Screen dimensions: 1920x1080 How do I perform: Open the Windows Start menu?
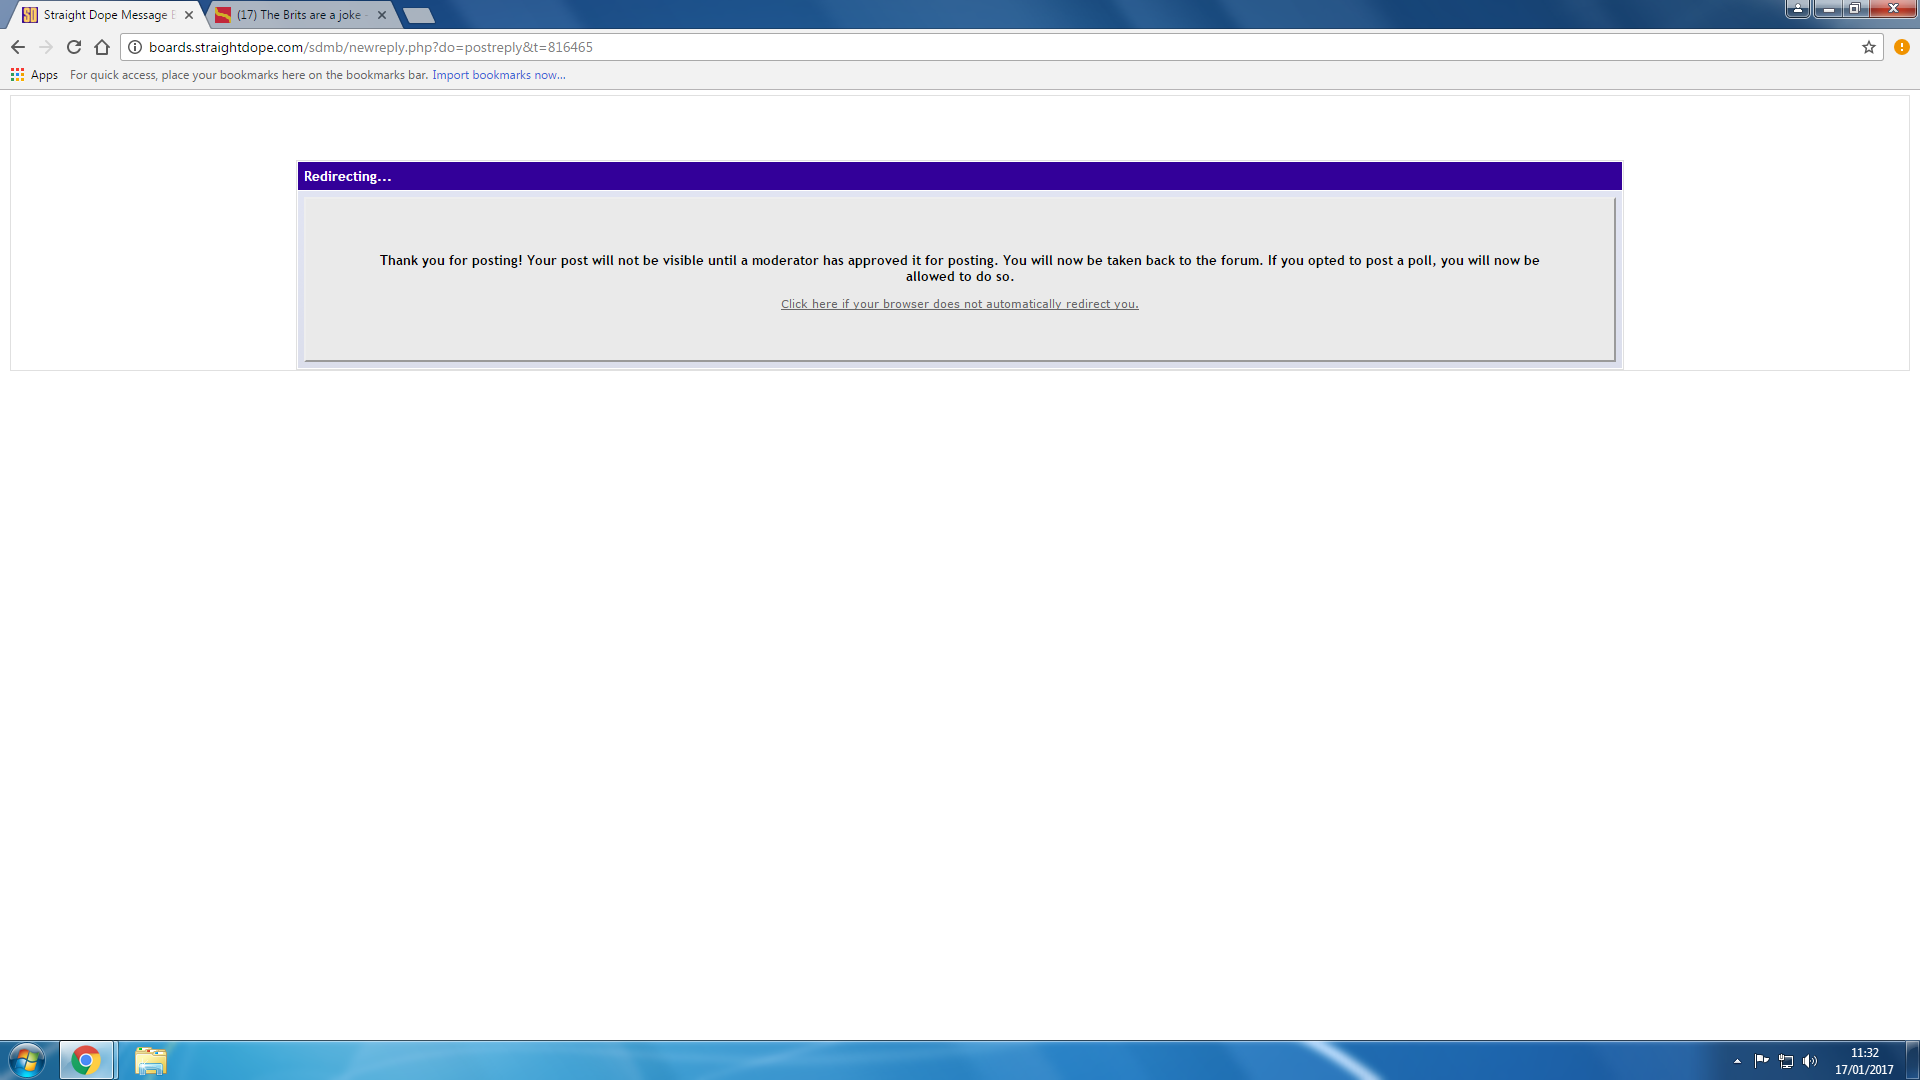coord(27,1060)
